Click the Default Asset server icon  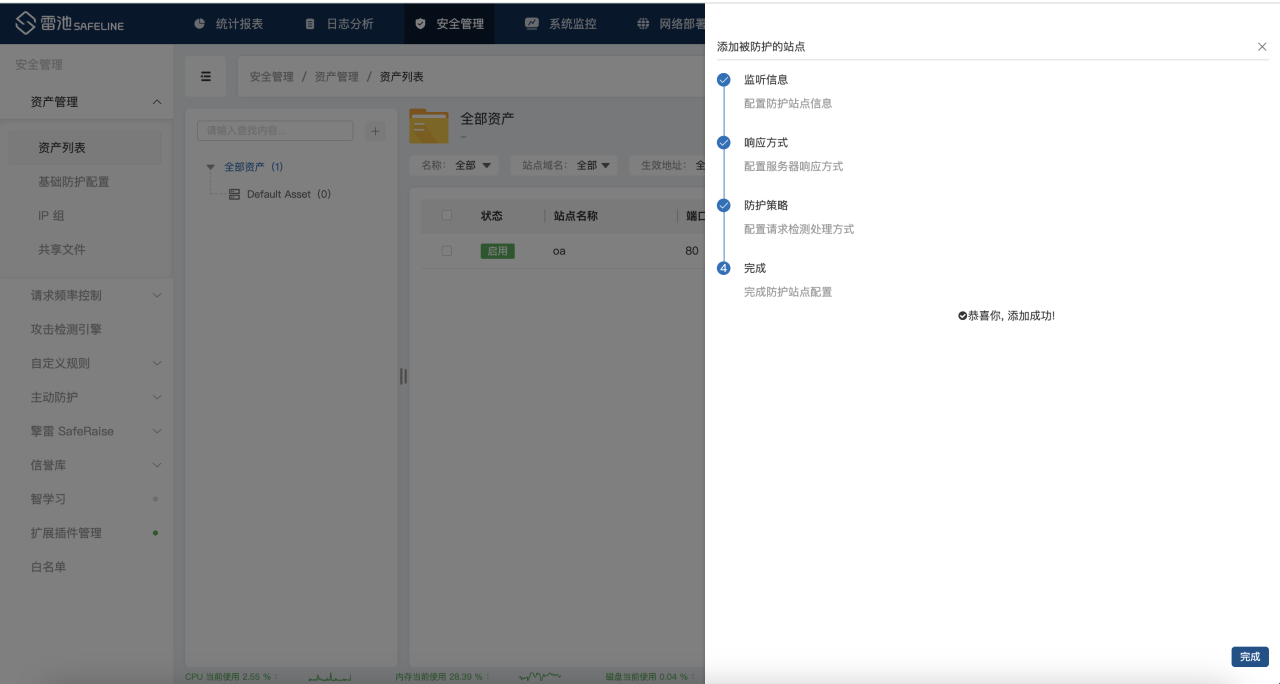click(x=234, y=194)
